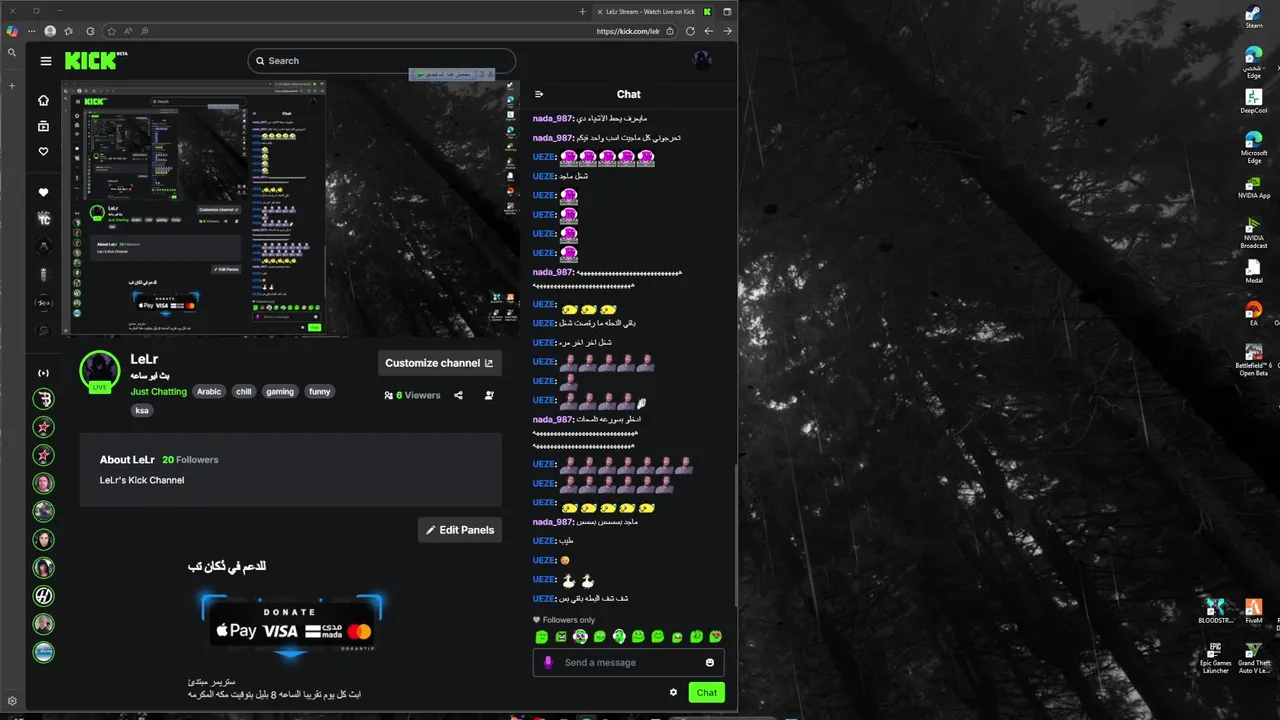Open Grand Theft Auto V desktop shortcut
The image size is (1280, 720).
(x=1253, y=658)
